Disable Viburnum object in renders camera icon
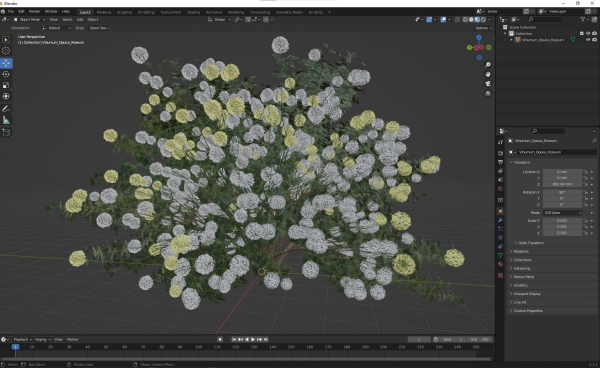Screen dimensions: 600x368 tap(594, 39)
